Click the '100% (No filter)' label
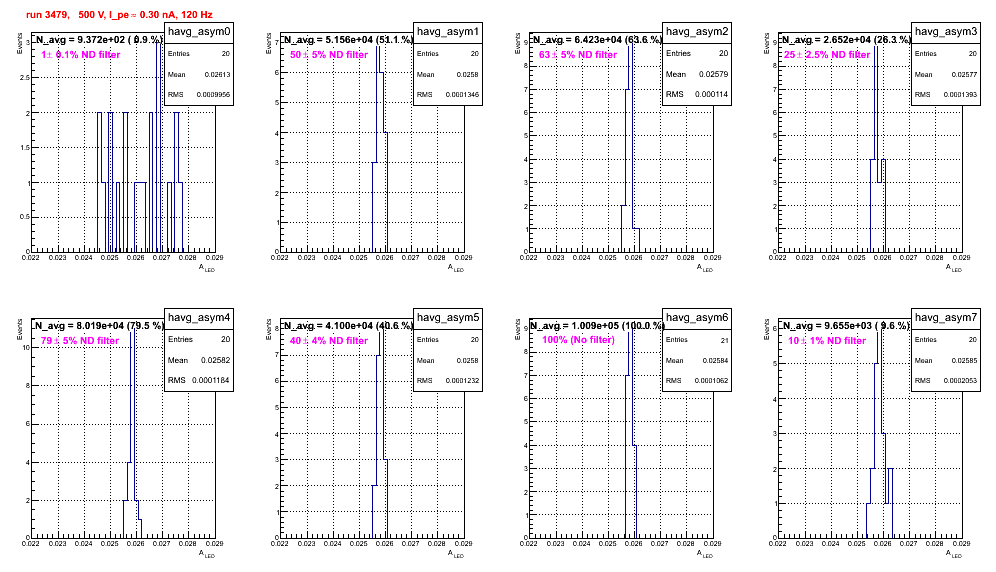Screen dimensions: 996x572 pos(579,340)
